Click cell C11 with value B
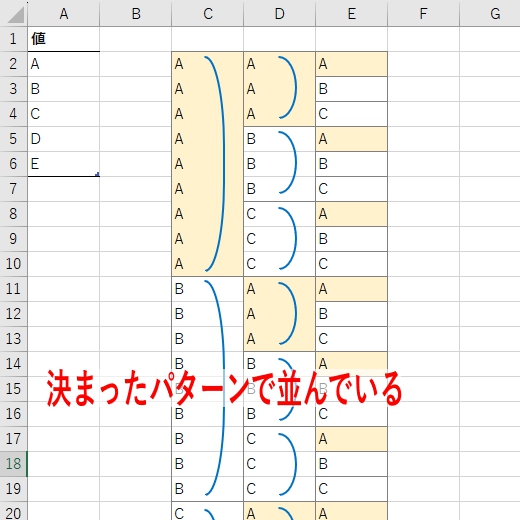The image size is (520, 520). click(208, 289)
